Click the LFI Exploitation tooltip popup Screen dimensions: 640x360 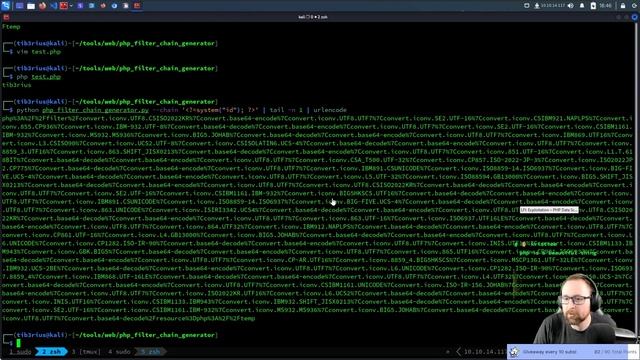[x=549, y=210]
